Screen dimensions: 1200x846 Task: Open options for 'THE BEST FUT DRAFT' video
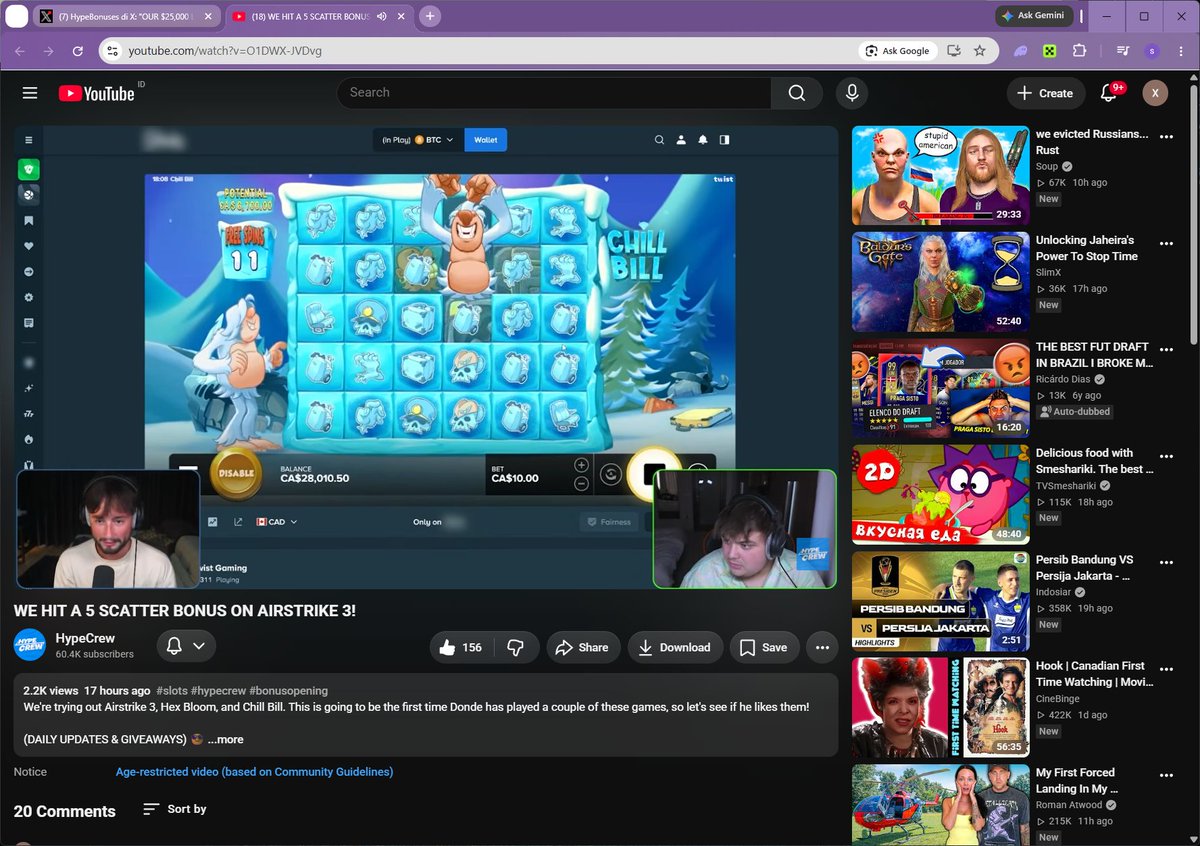pos(1166,350)
